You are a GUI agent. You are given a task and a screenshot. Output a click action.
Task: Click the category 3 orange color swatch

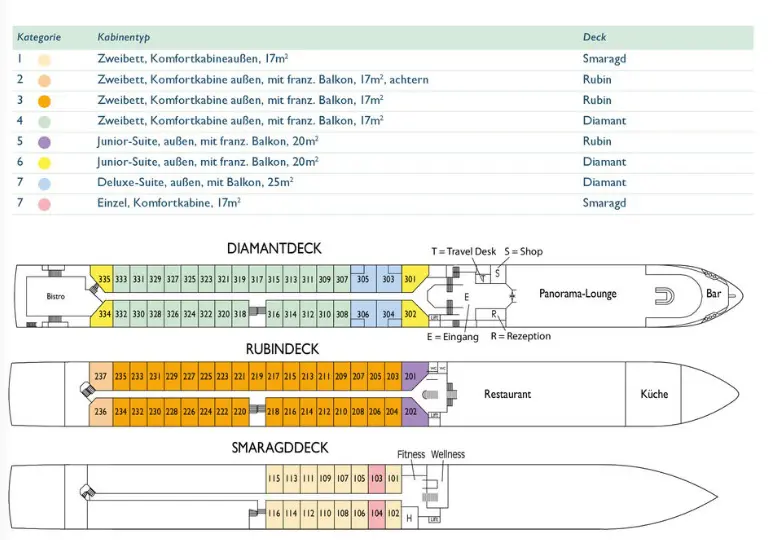click(44, 101)
